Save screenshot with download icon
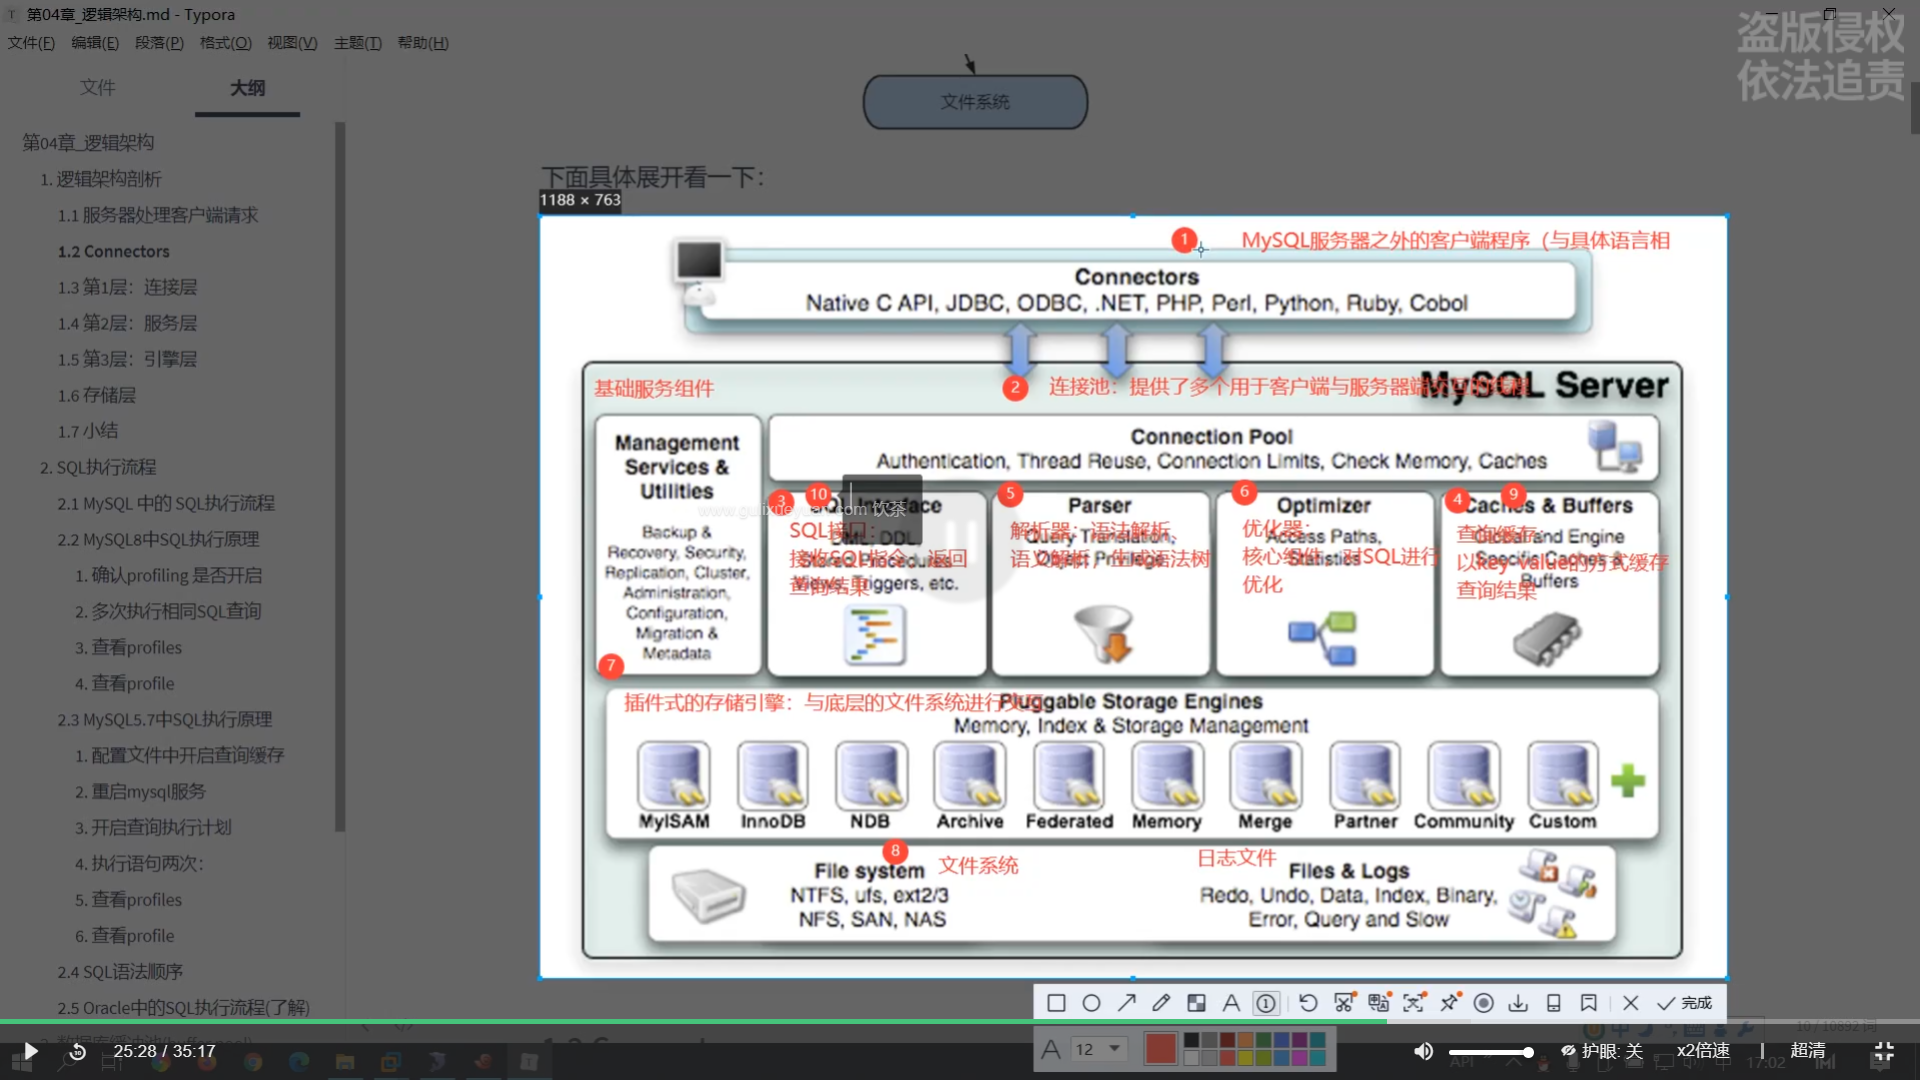 (1518, 1003)
